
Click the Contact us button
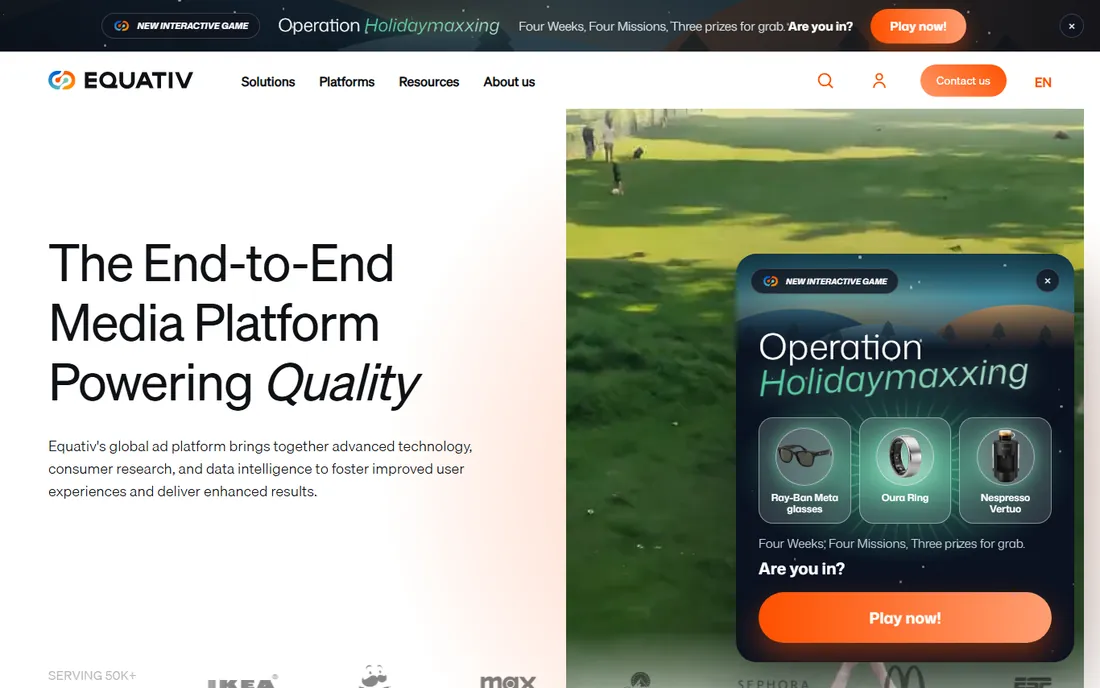962,81
